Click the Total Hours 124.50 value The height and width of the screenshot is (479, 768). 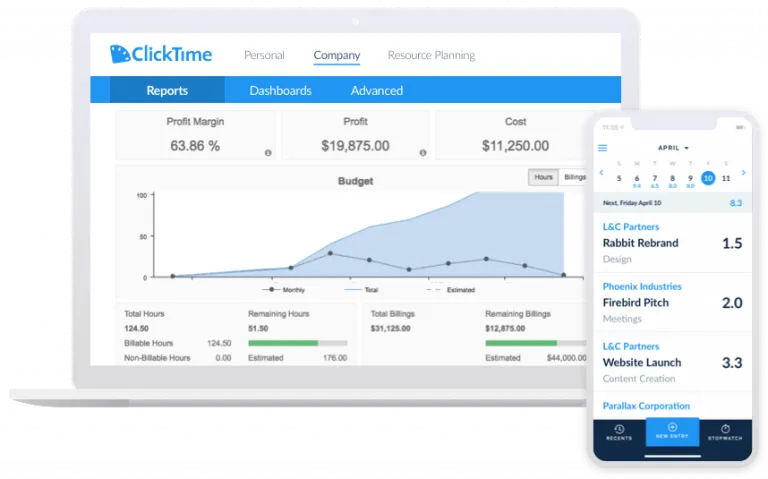[136, 329]
